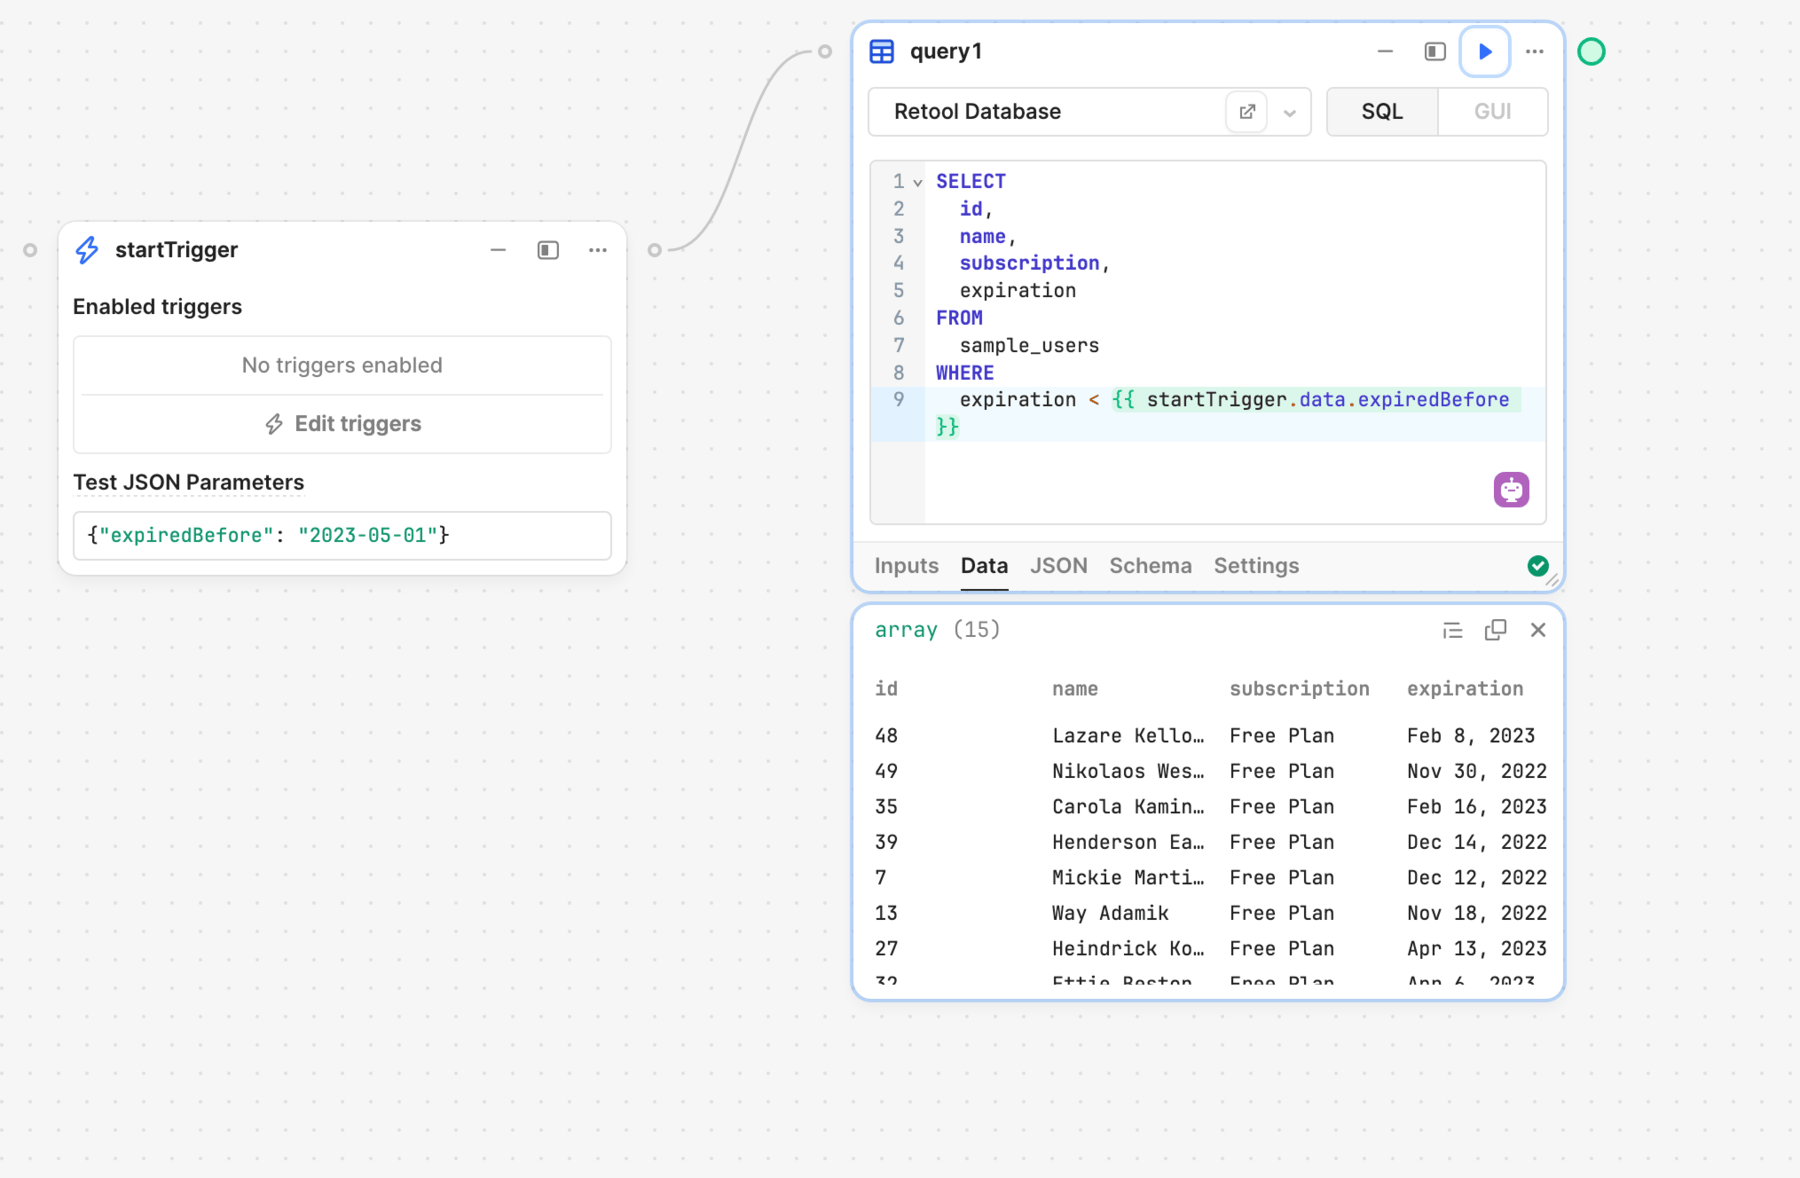
Task: Click the id column header
Action: [886, 689]
